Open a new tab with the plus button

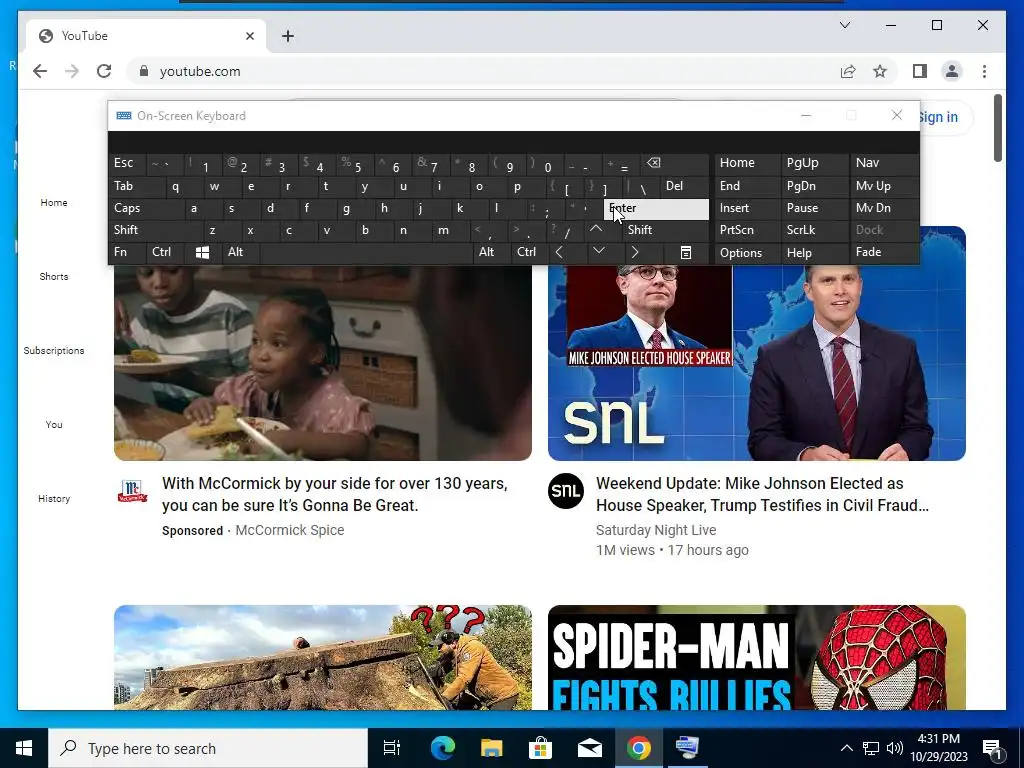(287, 36)
